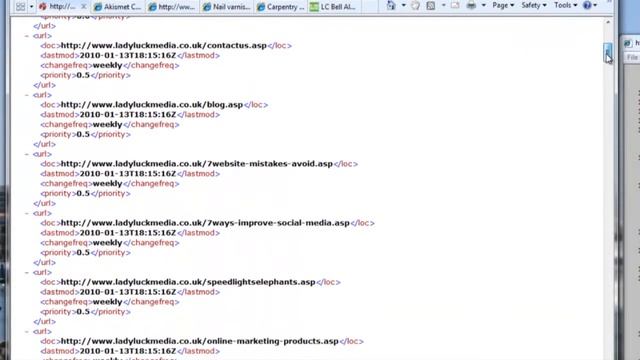Click priority 0.5 under speedlightselephants.asp
The image size is (640, 360).
(x=83, y=312)
